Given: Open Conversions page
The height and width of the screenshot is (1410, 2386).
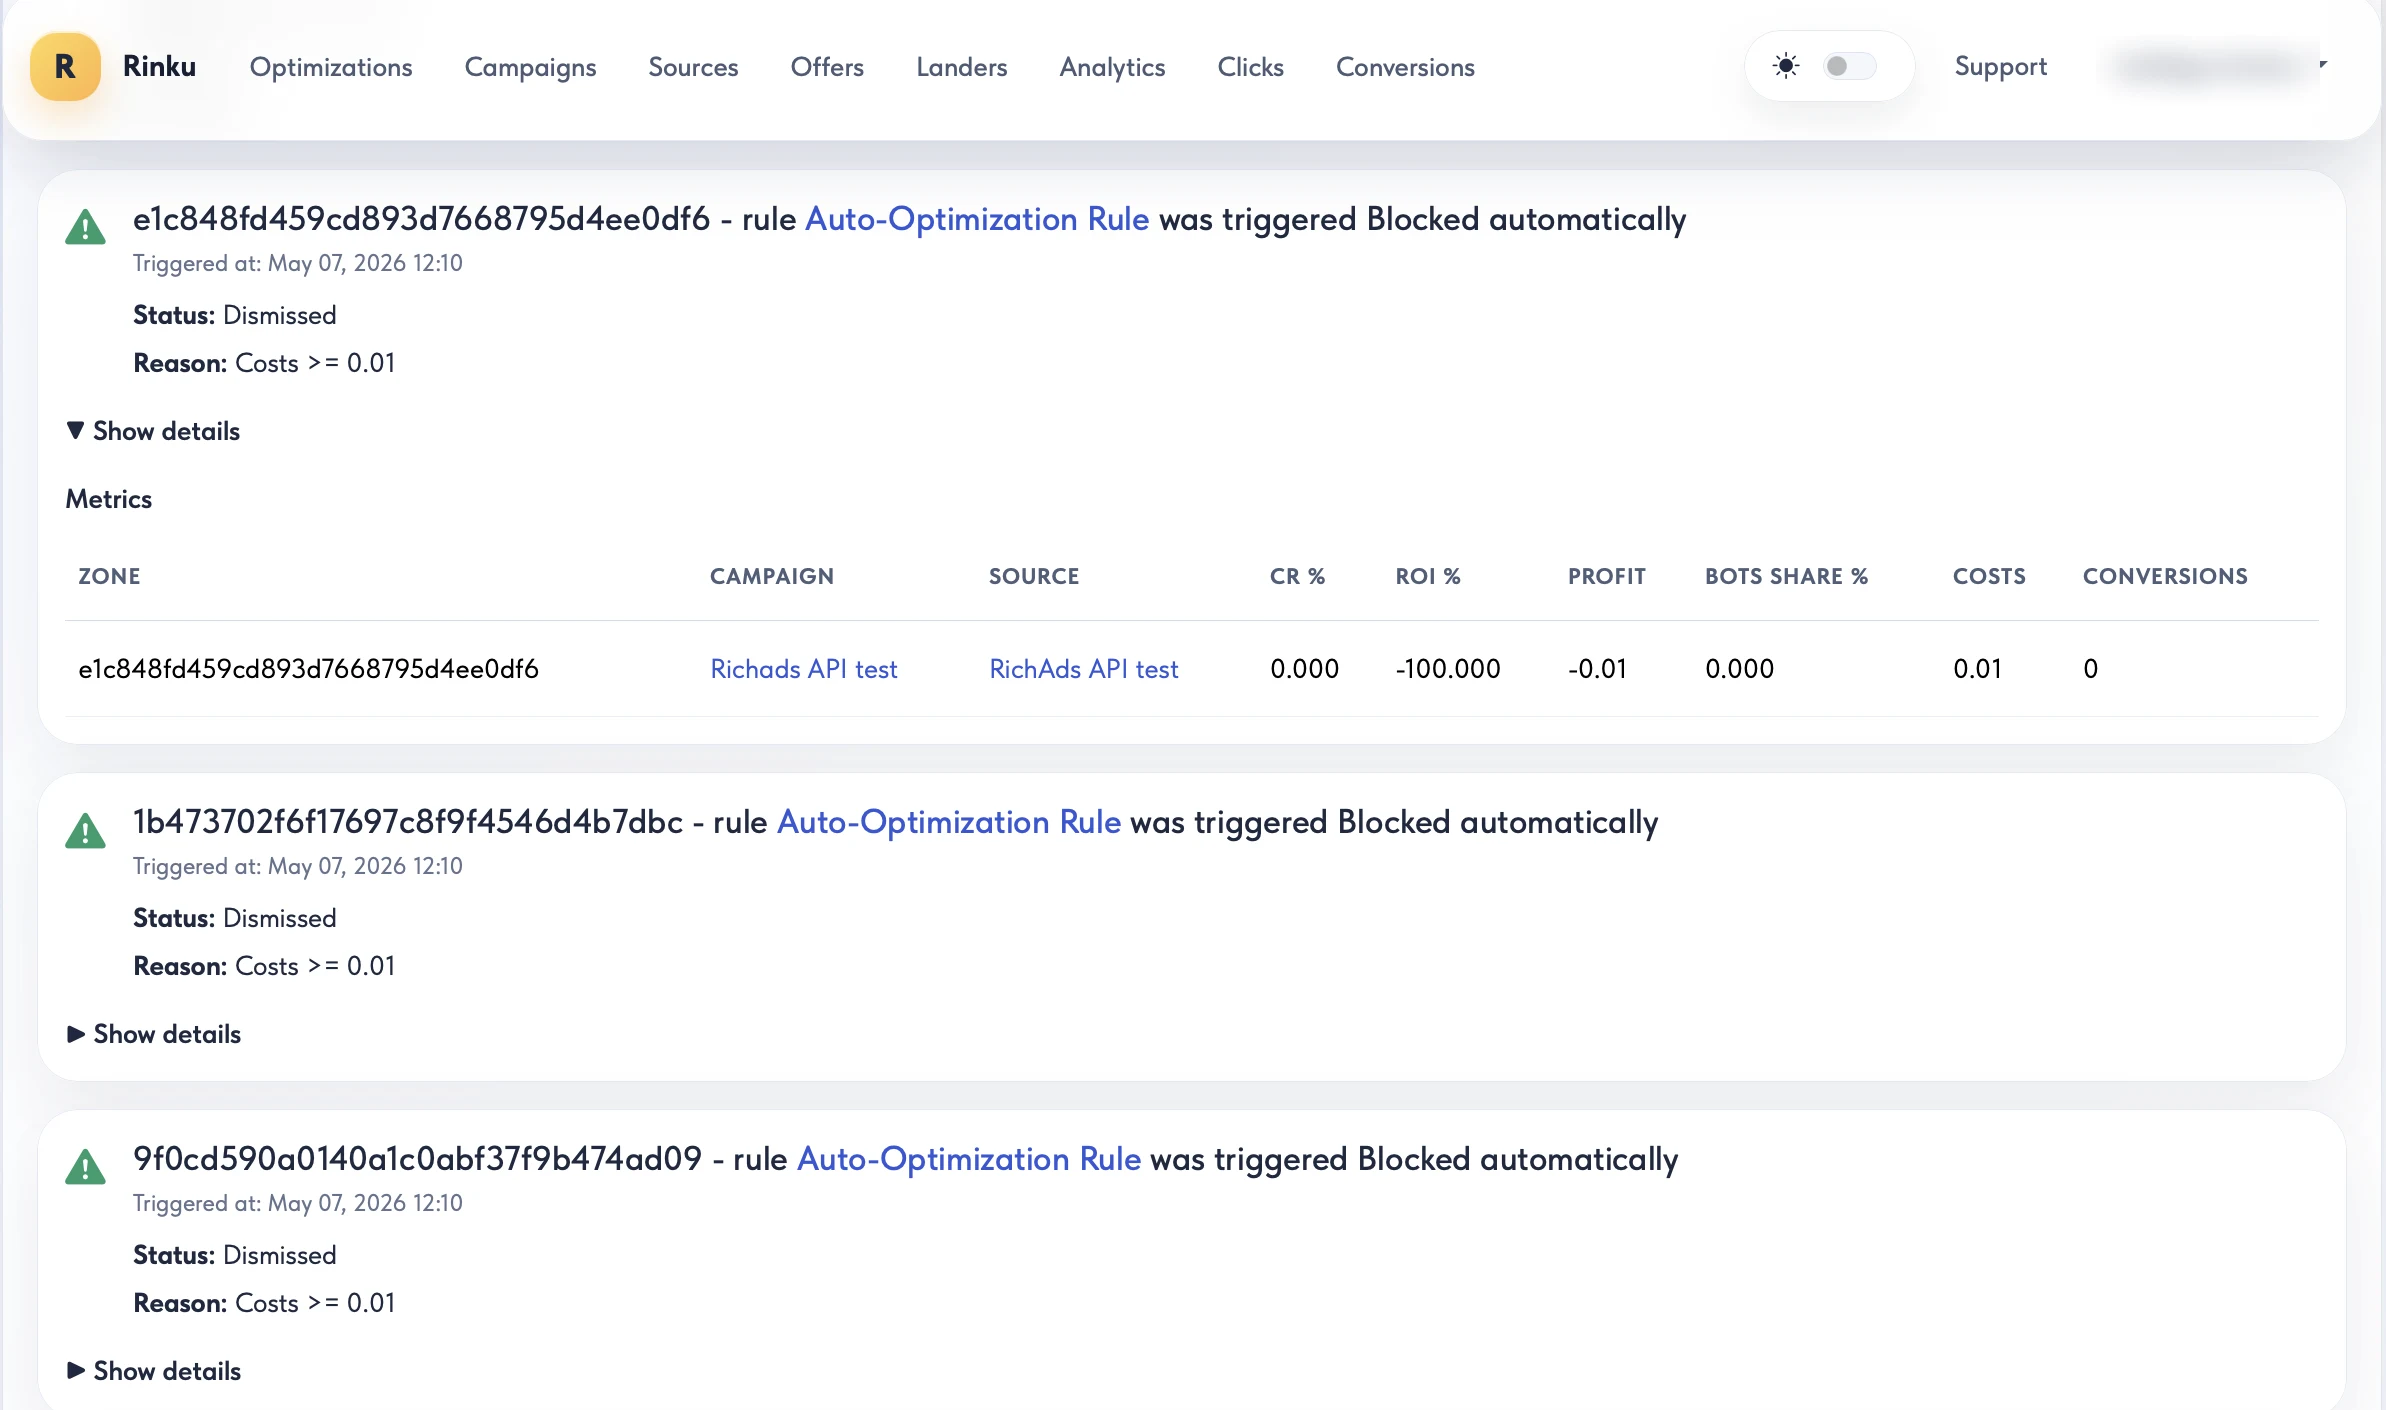Looking at the screenshot, I should (x=1405, y=67).
